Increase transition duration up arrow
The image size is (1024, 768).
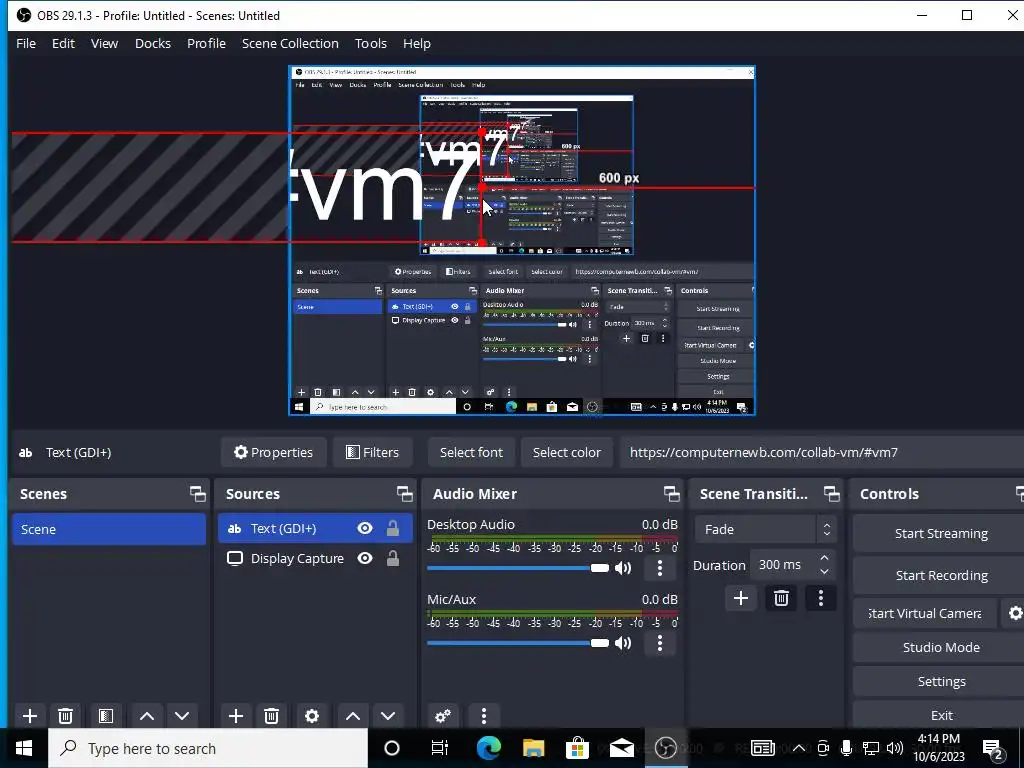tap(824, 558)
